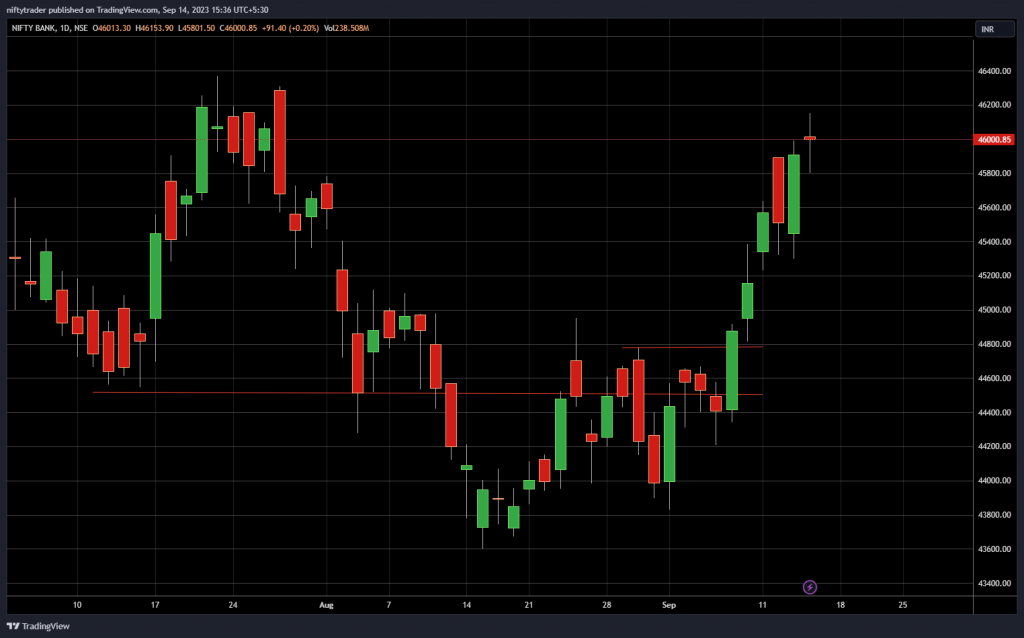
Task: Click the niftytrader author name in the header
Action: 27,10
